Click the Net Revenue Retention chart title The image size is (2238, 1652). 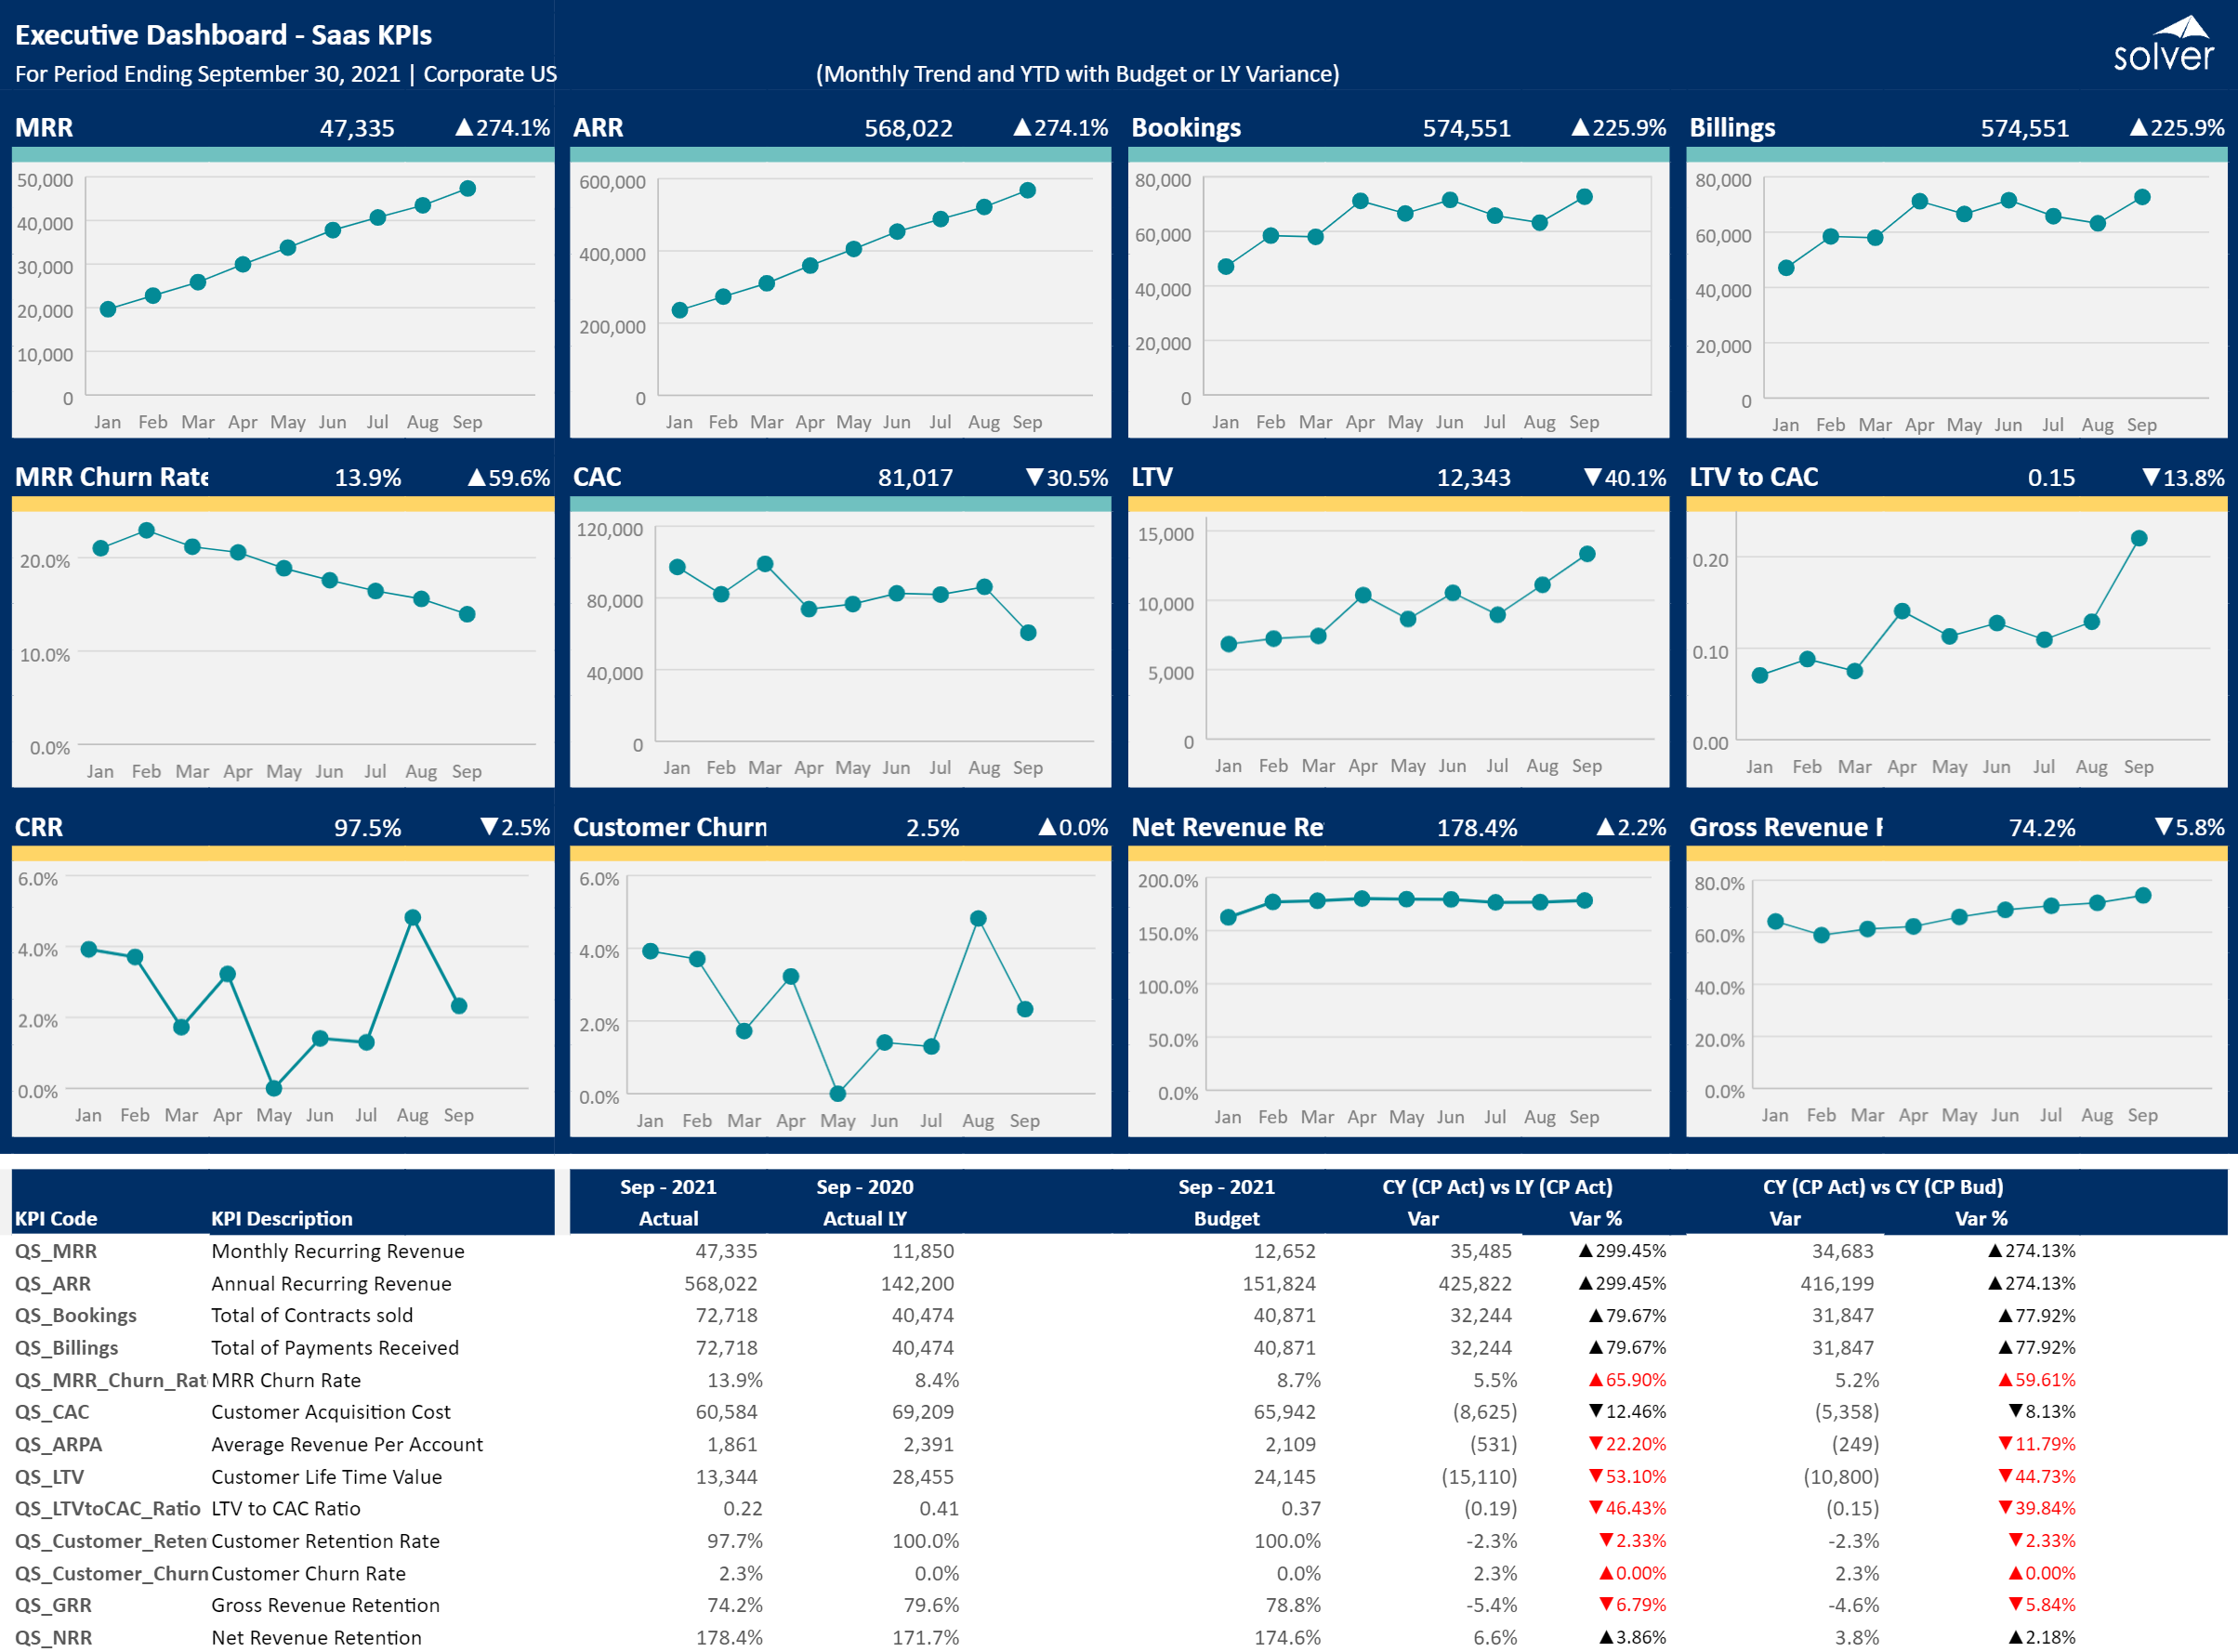[1227, 828]
